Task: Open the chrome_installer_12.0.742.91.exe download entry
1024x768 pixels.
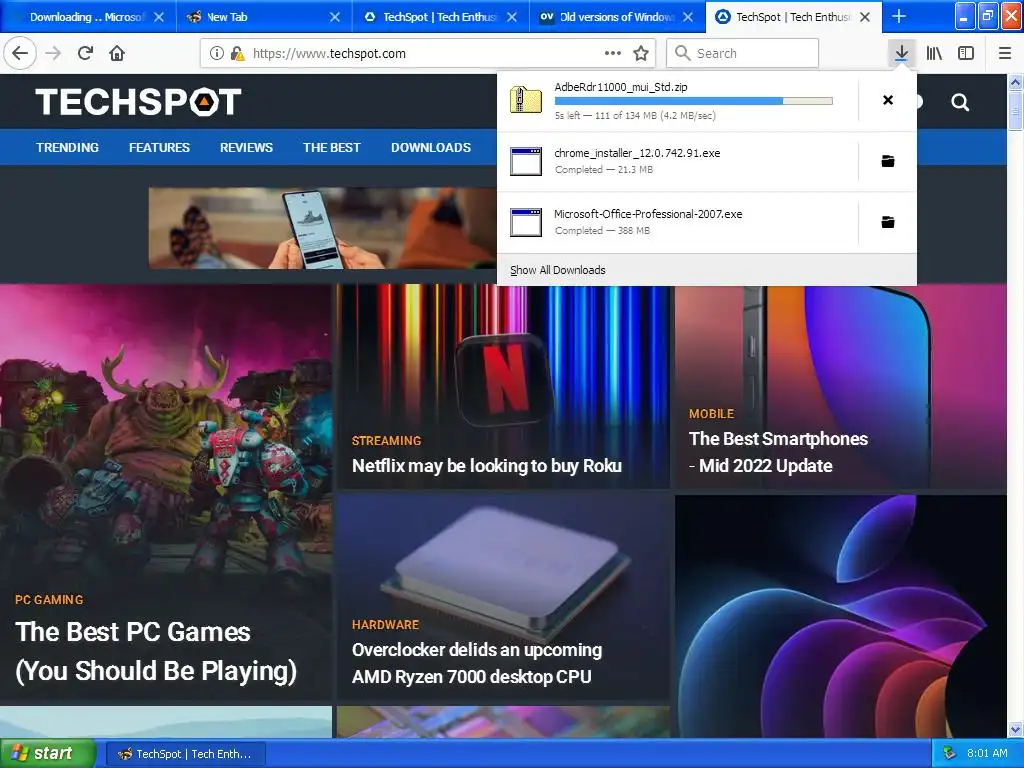Action: point(678,161)
